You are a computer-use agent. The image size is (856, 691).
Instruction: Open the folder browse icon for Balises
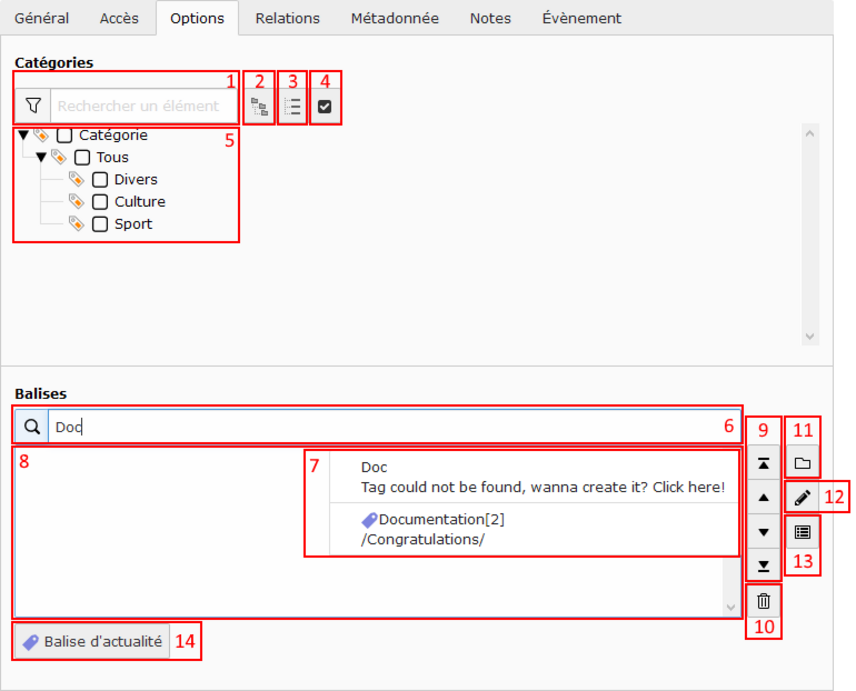point(802,464)
